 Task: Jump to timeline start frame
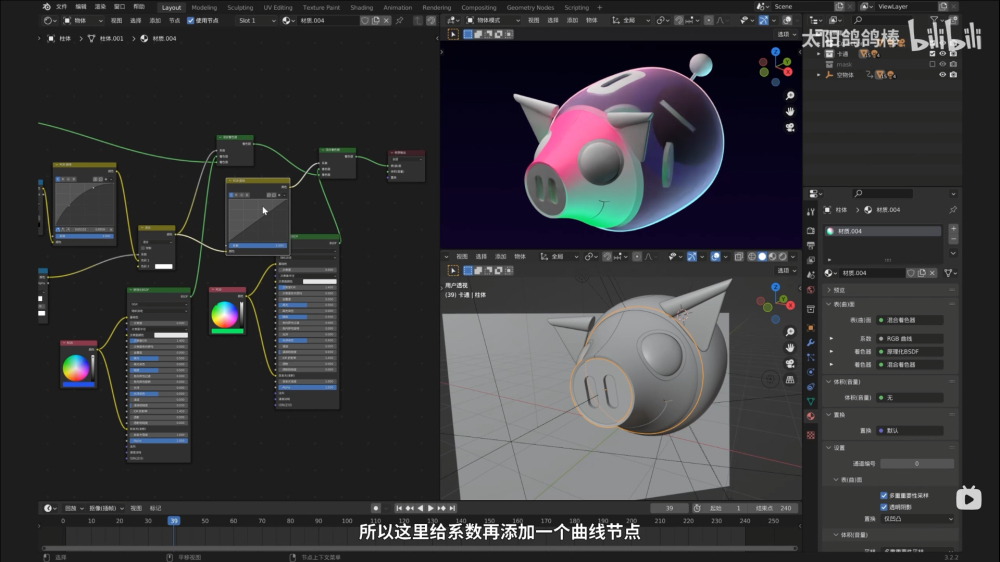399,508
